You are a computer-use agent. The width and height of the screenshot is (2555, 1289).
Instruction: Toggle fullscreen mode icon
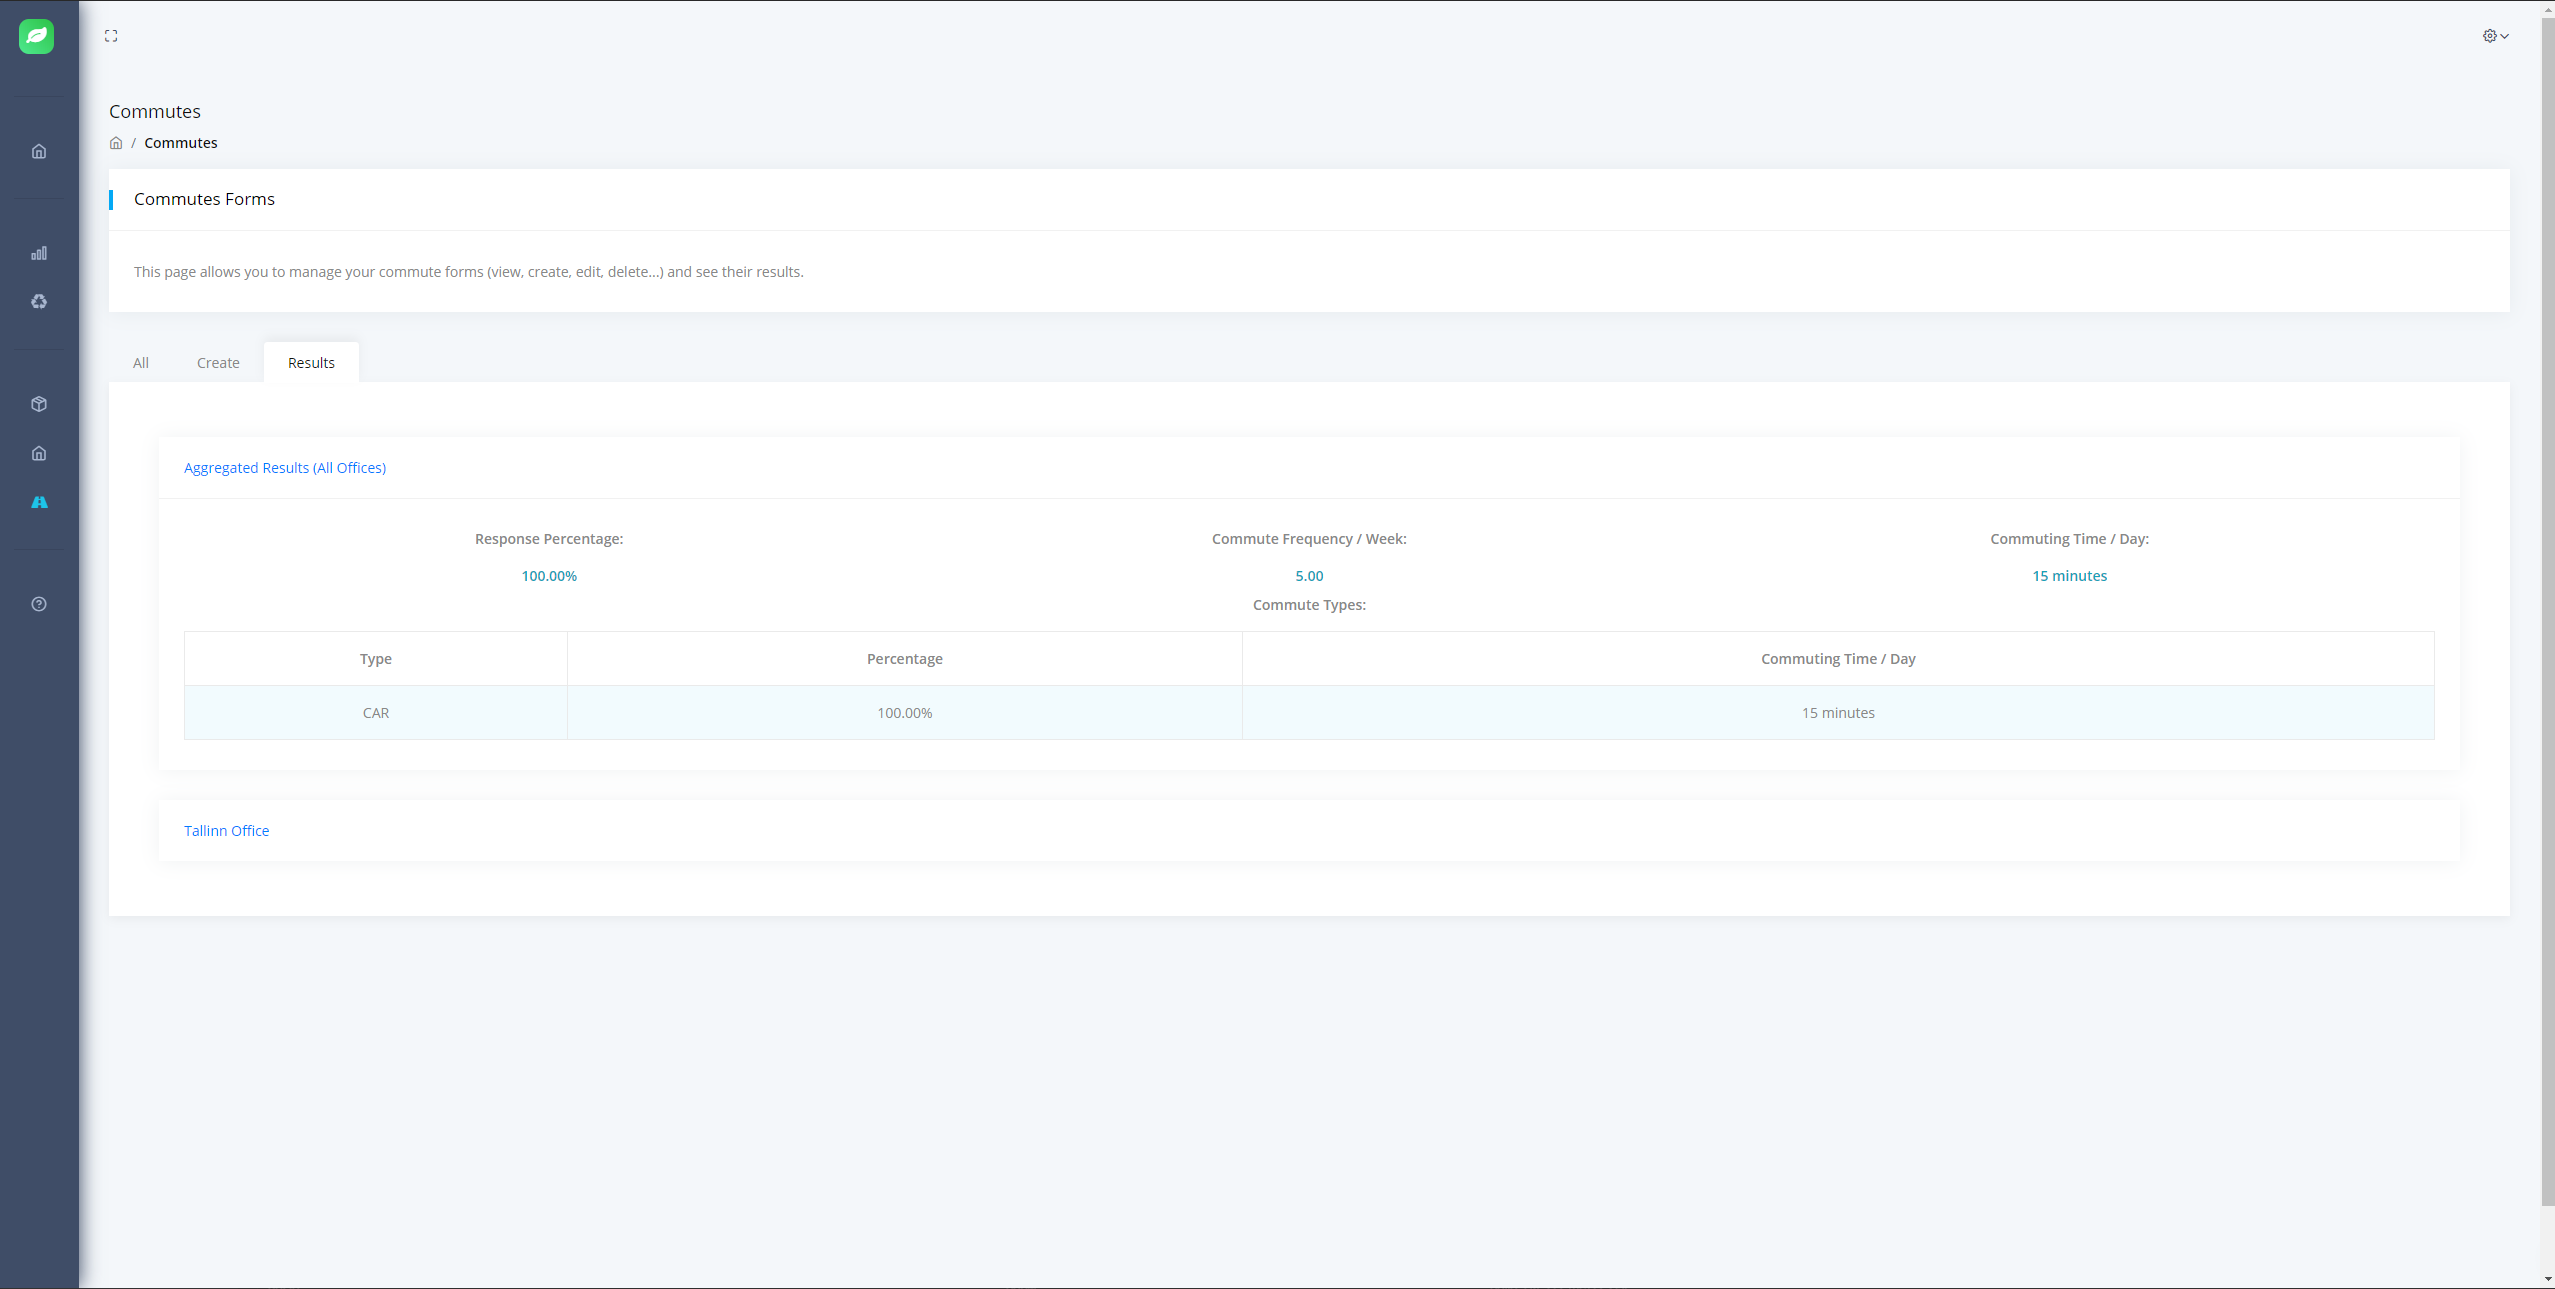(x=111, y=36)
